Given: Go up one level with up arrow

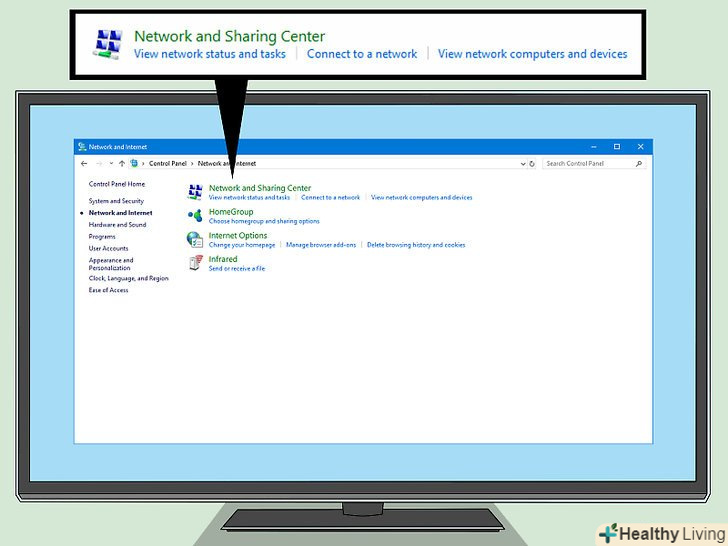Looking at the screenshot, I should click(x=122, y=163).
